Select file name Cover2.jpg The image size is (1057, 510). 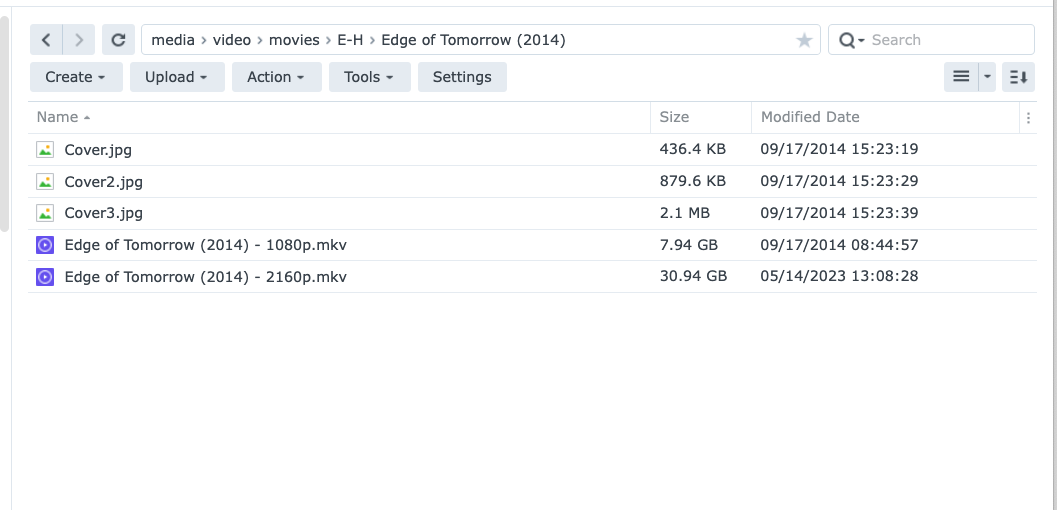[x=104, y=181]
